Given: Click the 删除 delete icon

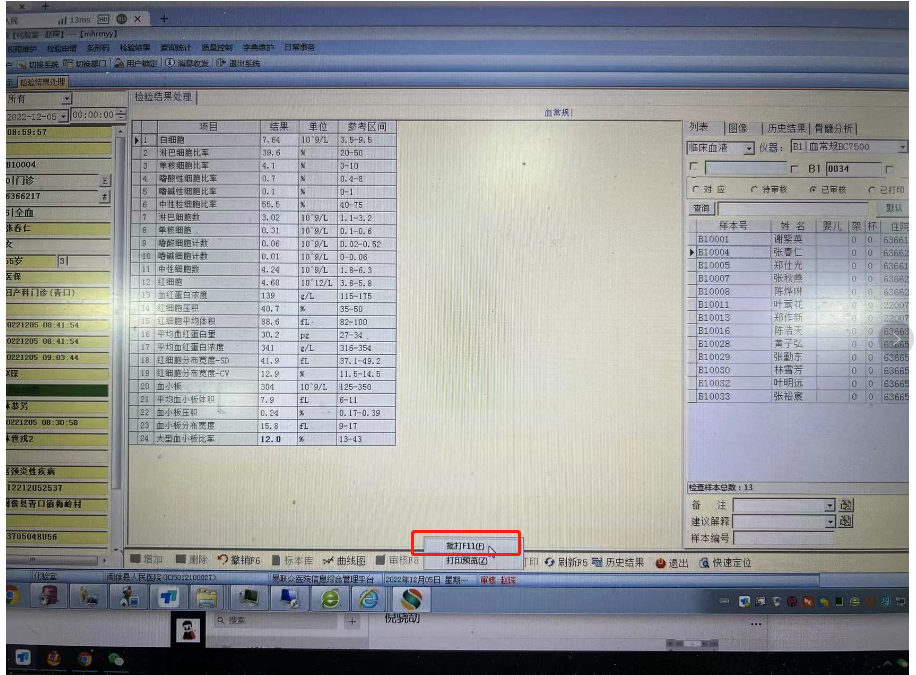Looking at the screenshot, I should (181, 559).
